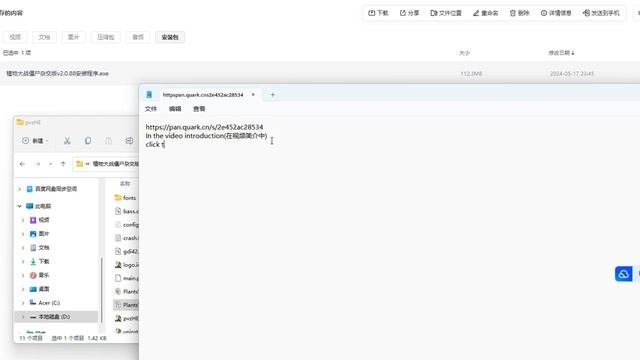Select 音乐 folder in navigation pane

40,276
